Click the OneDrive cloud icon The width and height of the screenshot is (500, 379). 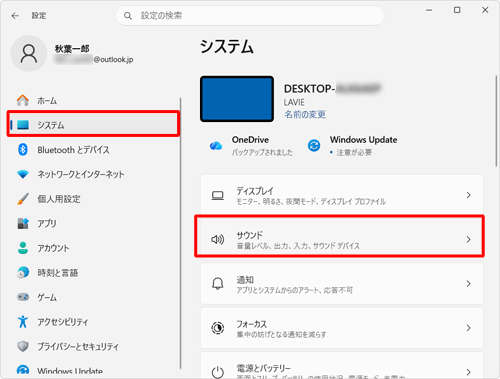click(216, 146)
